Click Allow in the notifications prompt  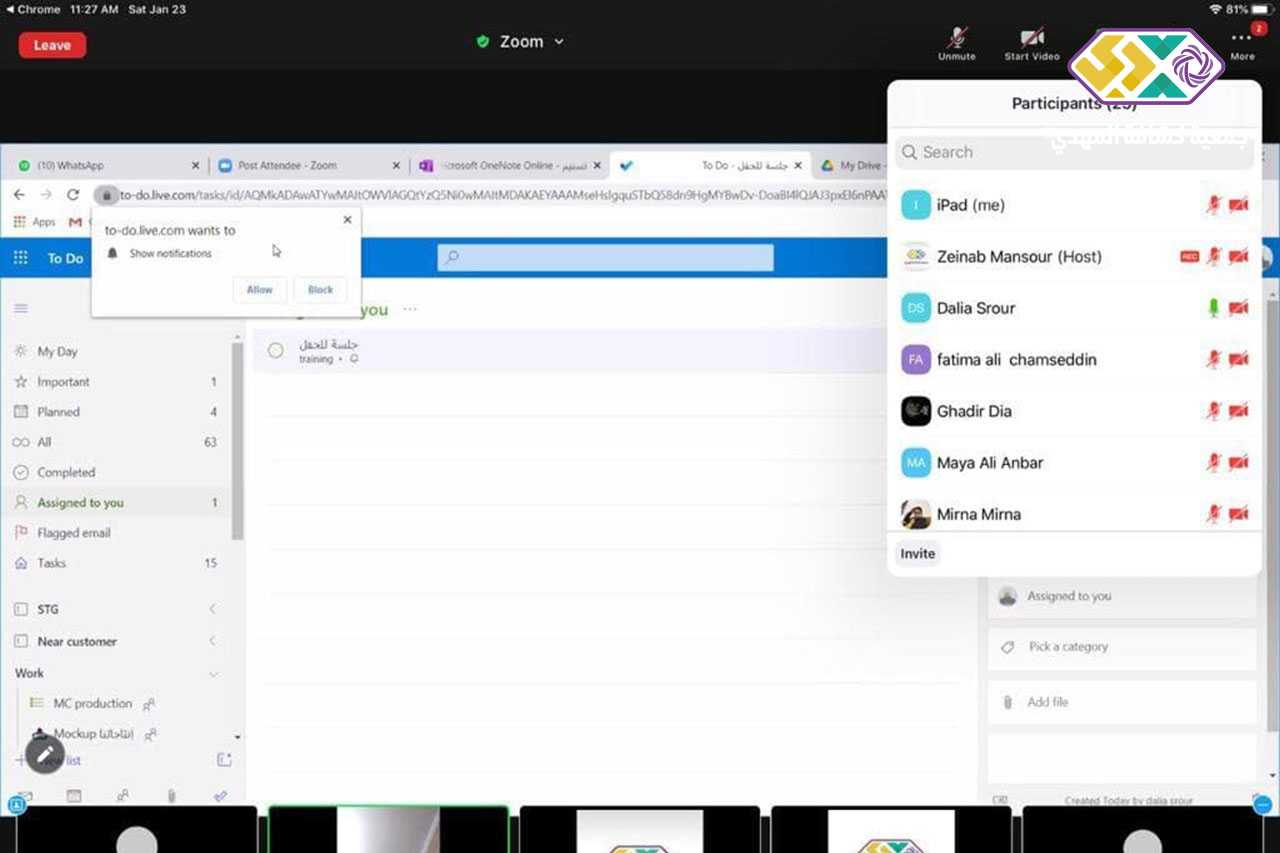260,290
